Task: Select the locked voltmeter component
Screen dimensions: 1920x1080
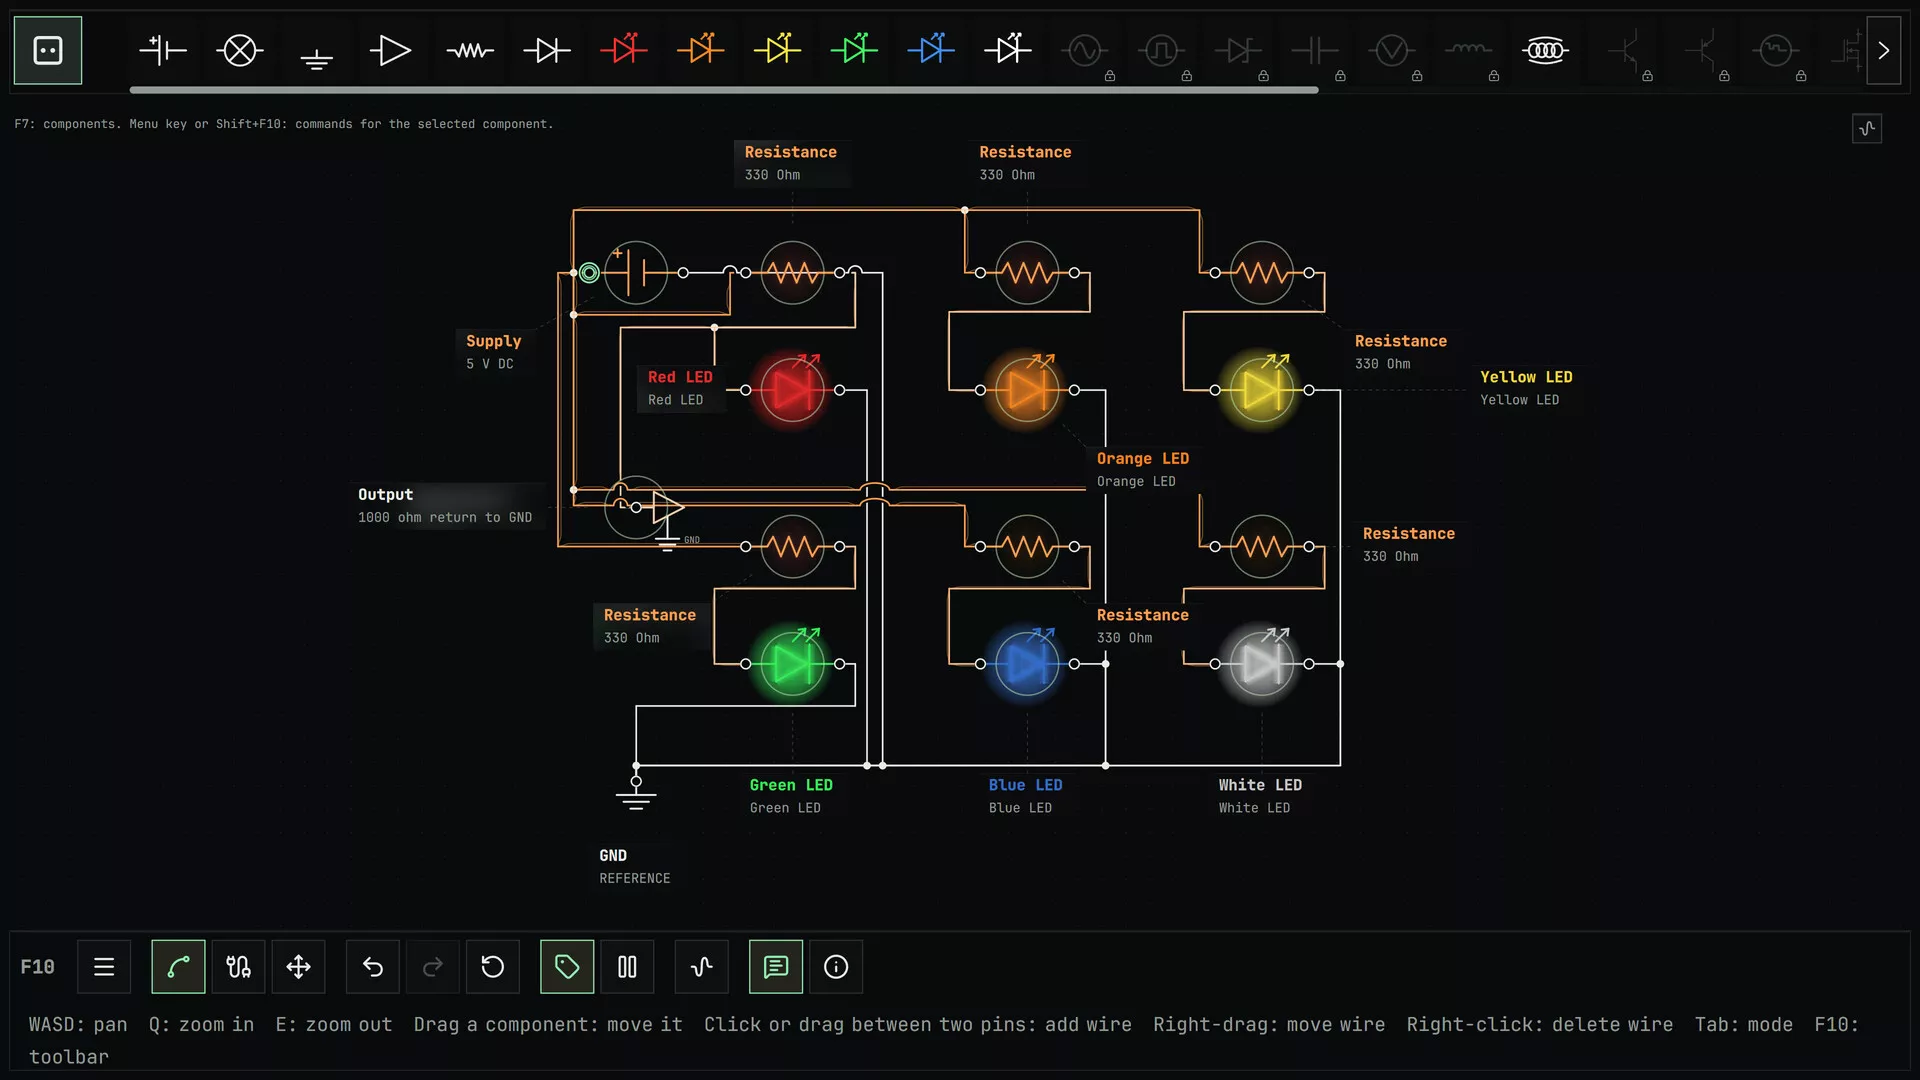Action: 1392,50
